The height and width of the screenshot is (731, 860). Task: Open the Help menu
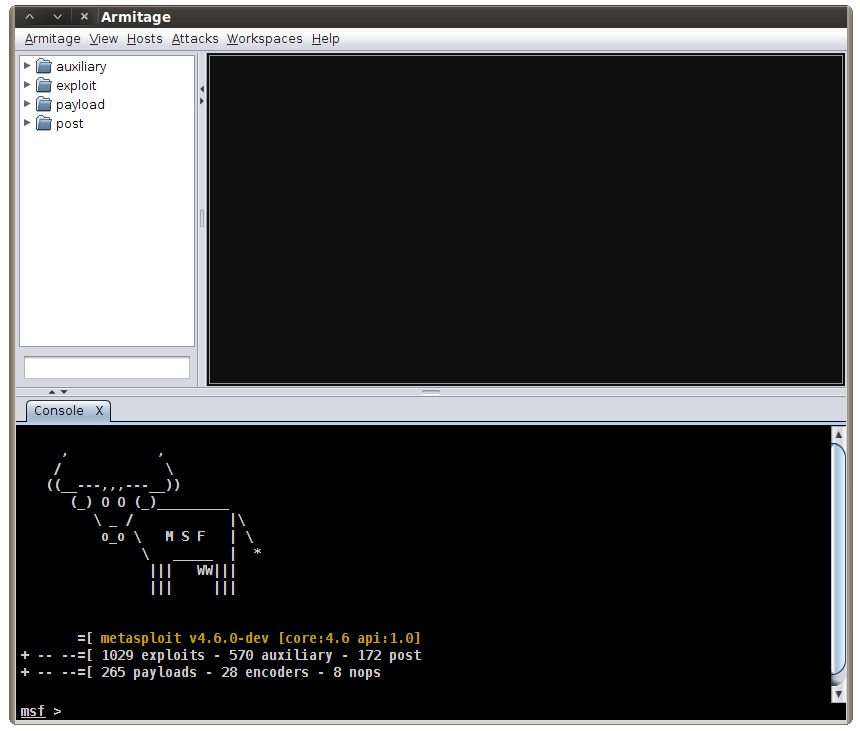(325, 39)
